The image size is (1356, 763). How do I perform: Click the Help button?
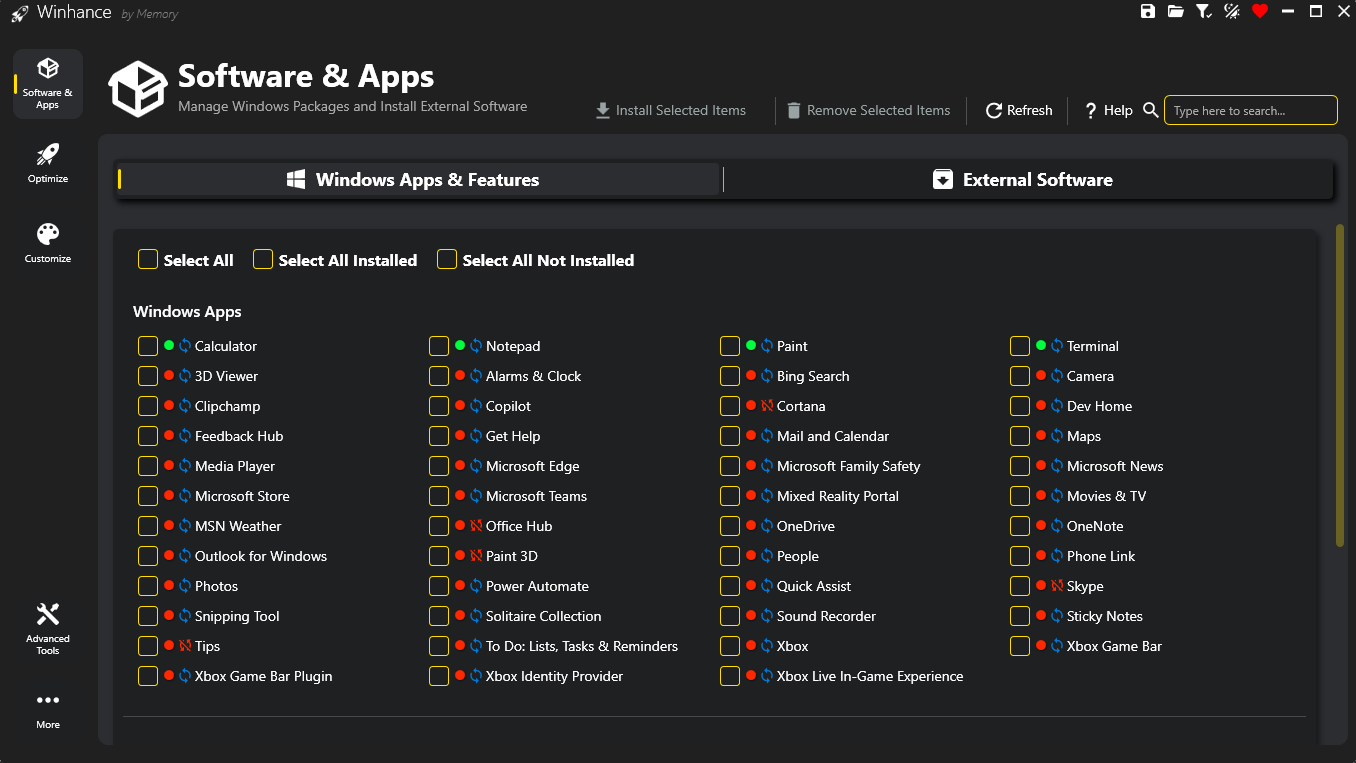[x=1107, y=110]
